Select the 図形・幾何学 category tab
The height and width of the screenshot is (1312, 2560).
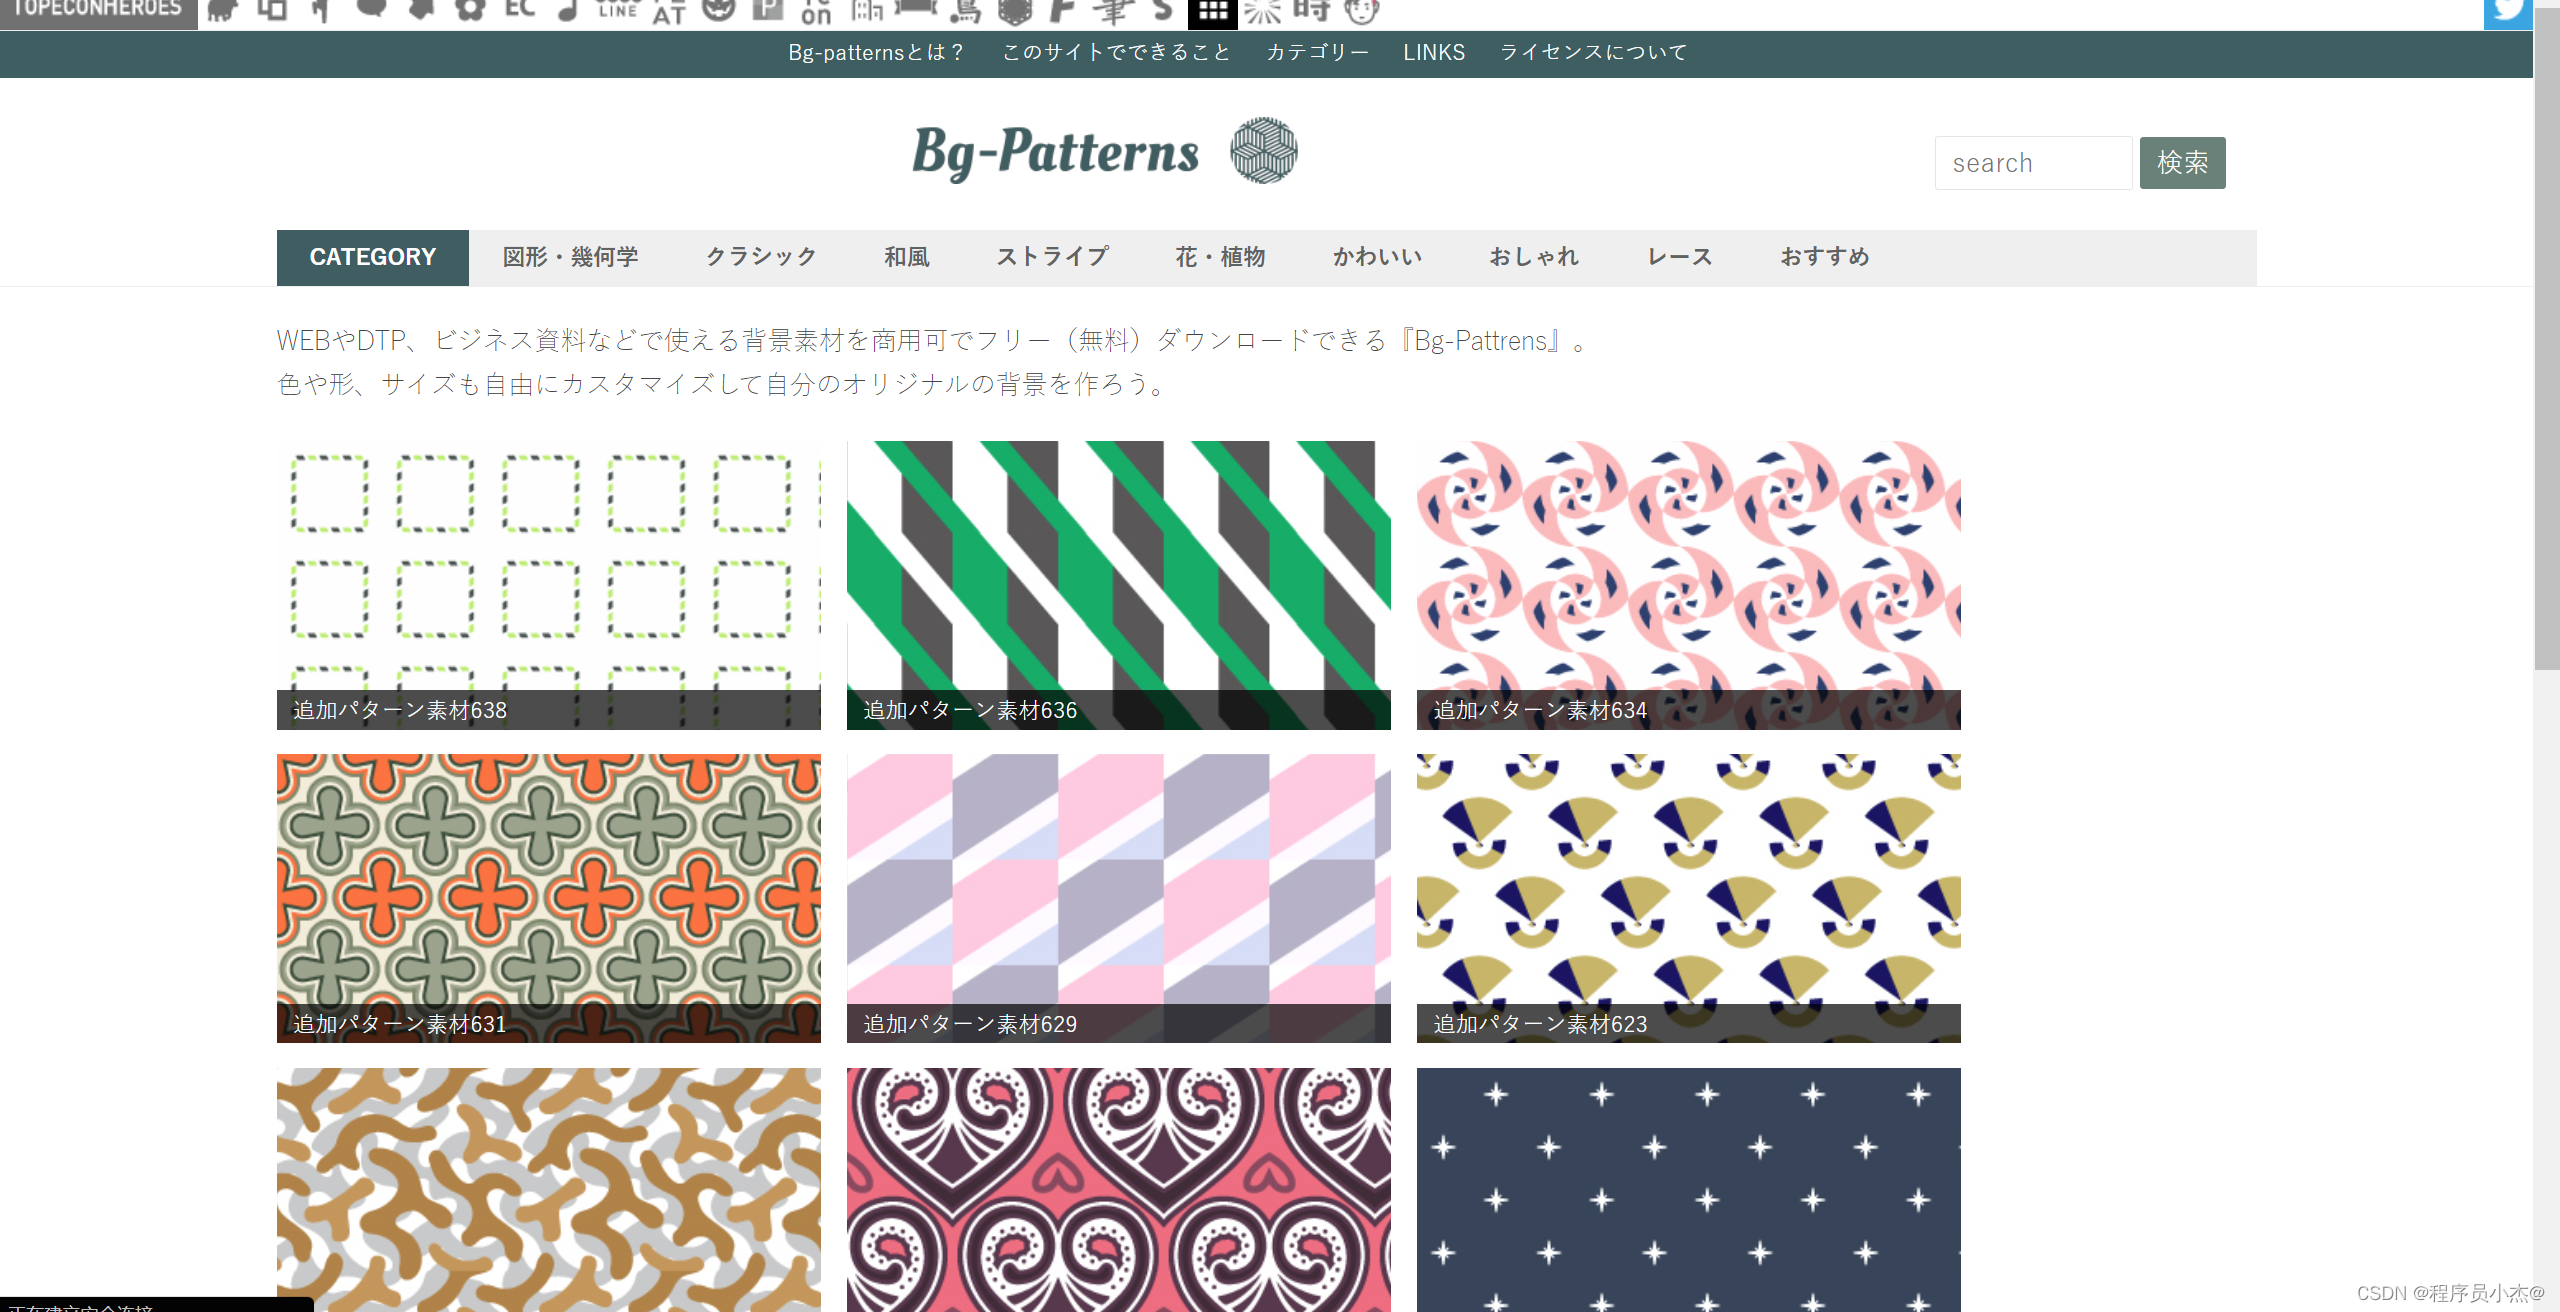coord(570,257)
